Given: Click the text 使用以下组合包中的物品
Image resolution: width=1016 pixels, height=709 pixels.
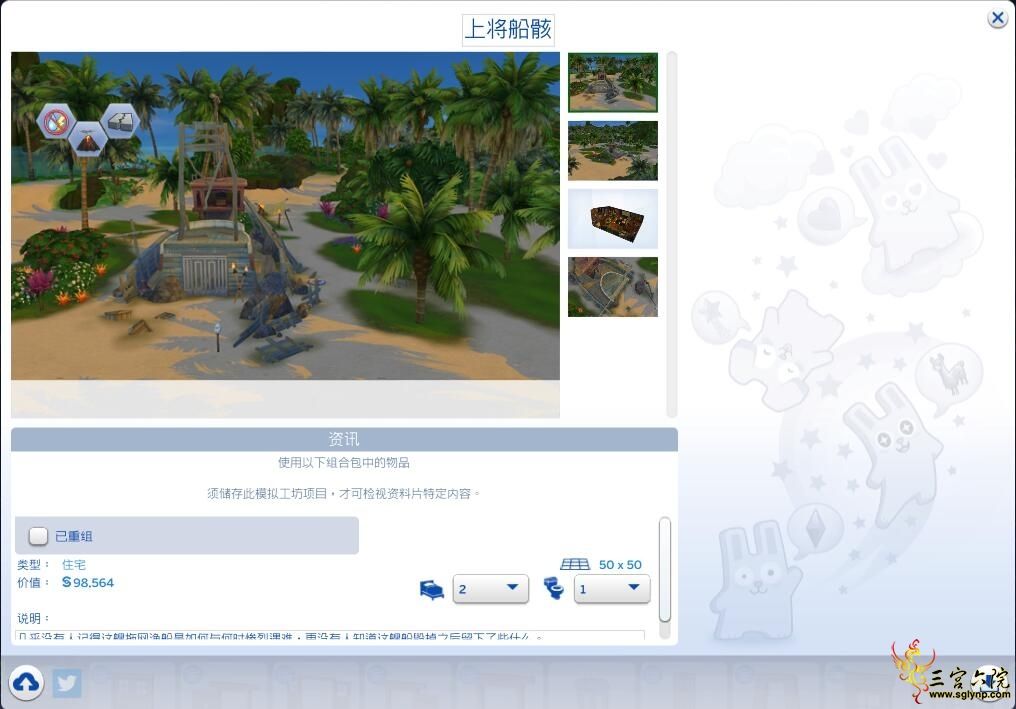Looking at the screenshot, I should [344, 463].
